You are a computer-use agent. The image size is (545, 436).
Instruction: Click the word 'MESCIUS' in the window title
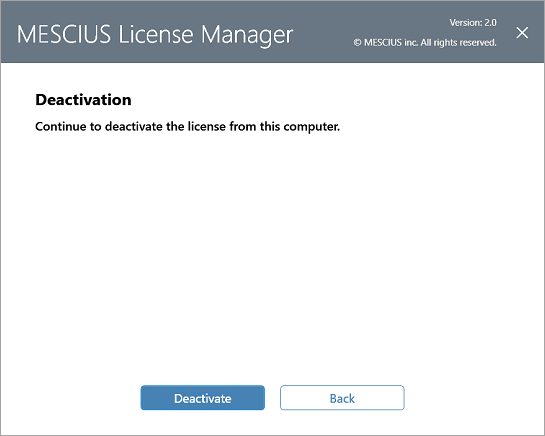(64, 34)
